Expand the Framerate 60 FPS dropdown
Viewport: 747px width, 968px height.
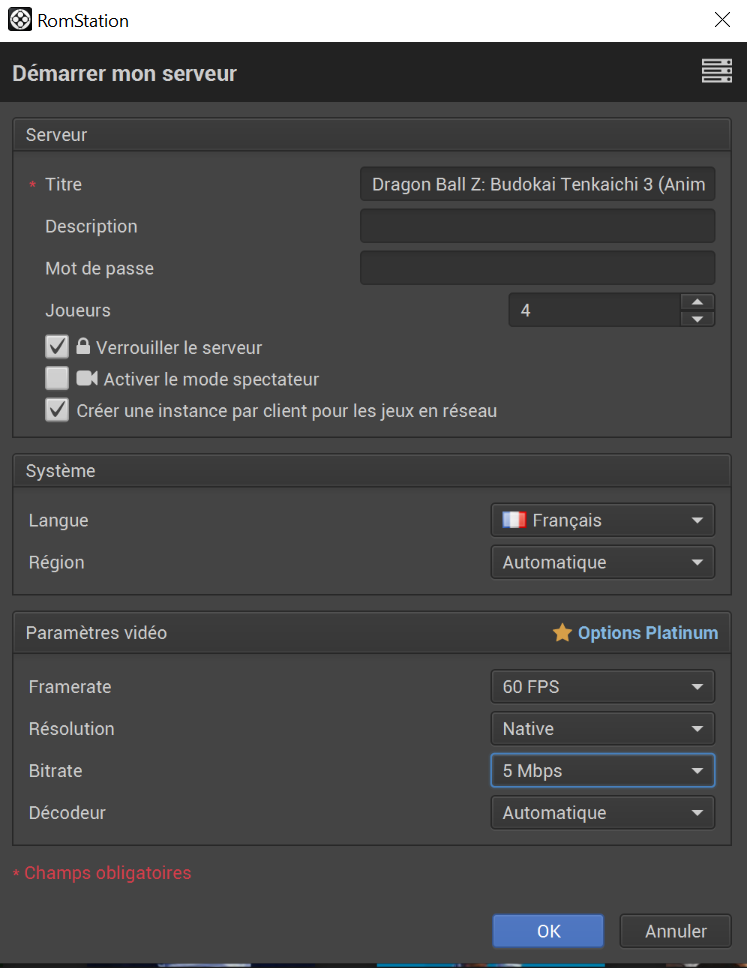click(x=603, y=686)
